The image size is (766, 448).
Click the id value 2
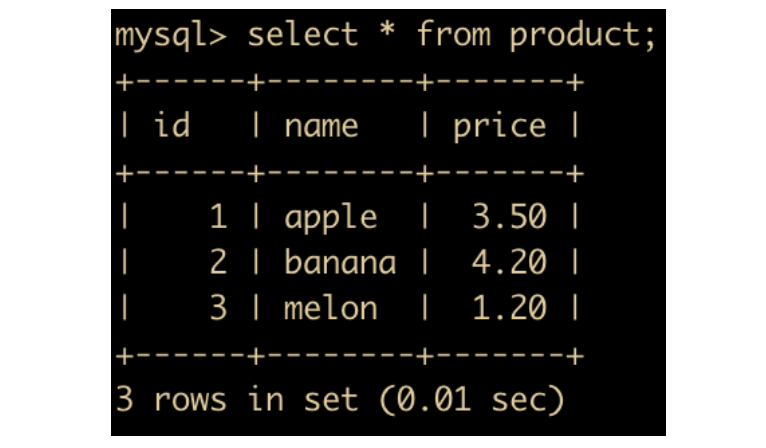(x=218, y=262)
